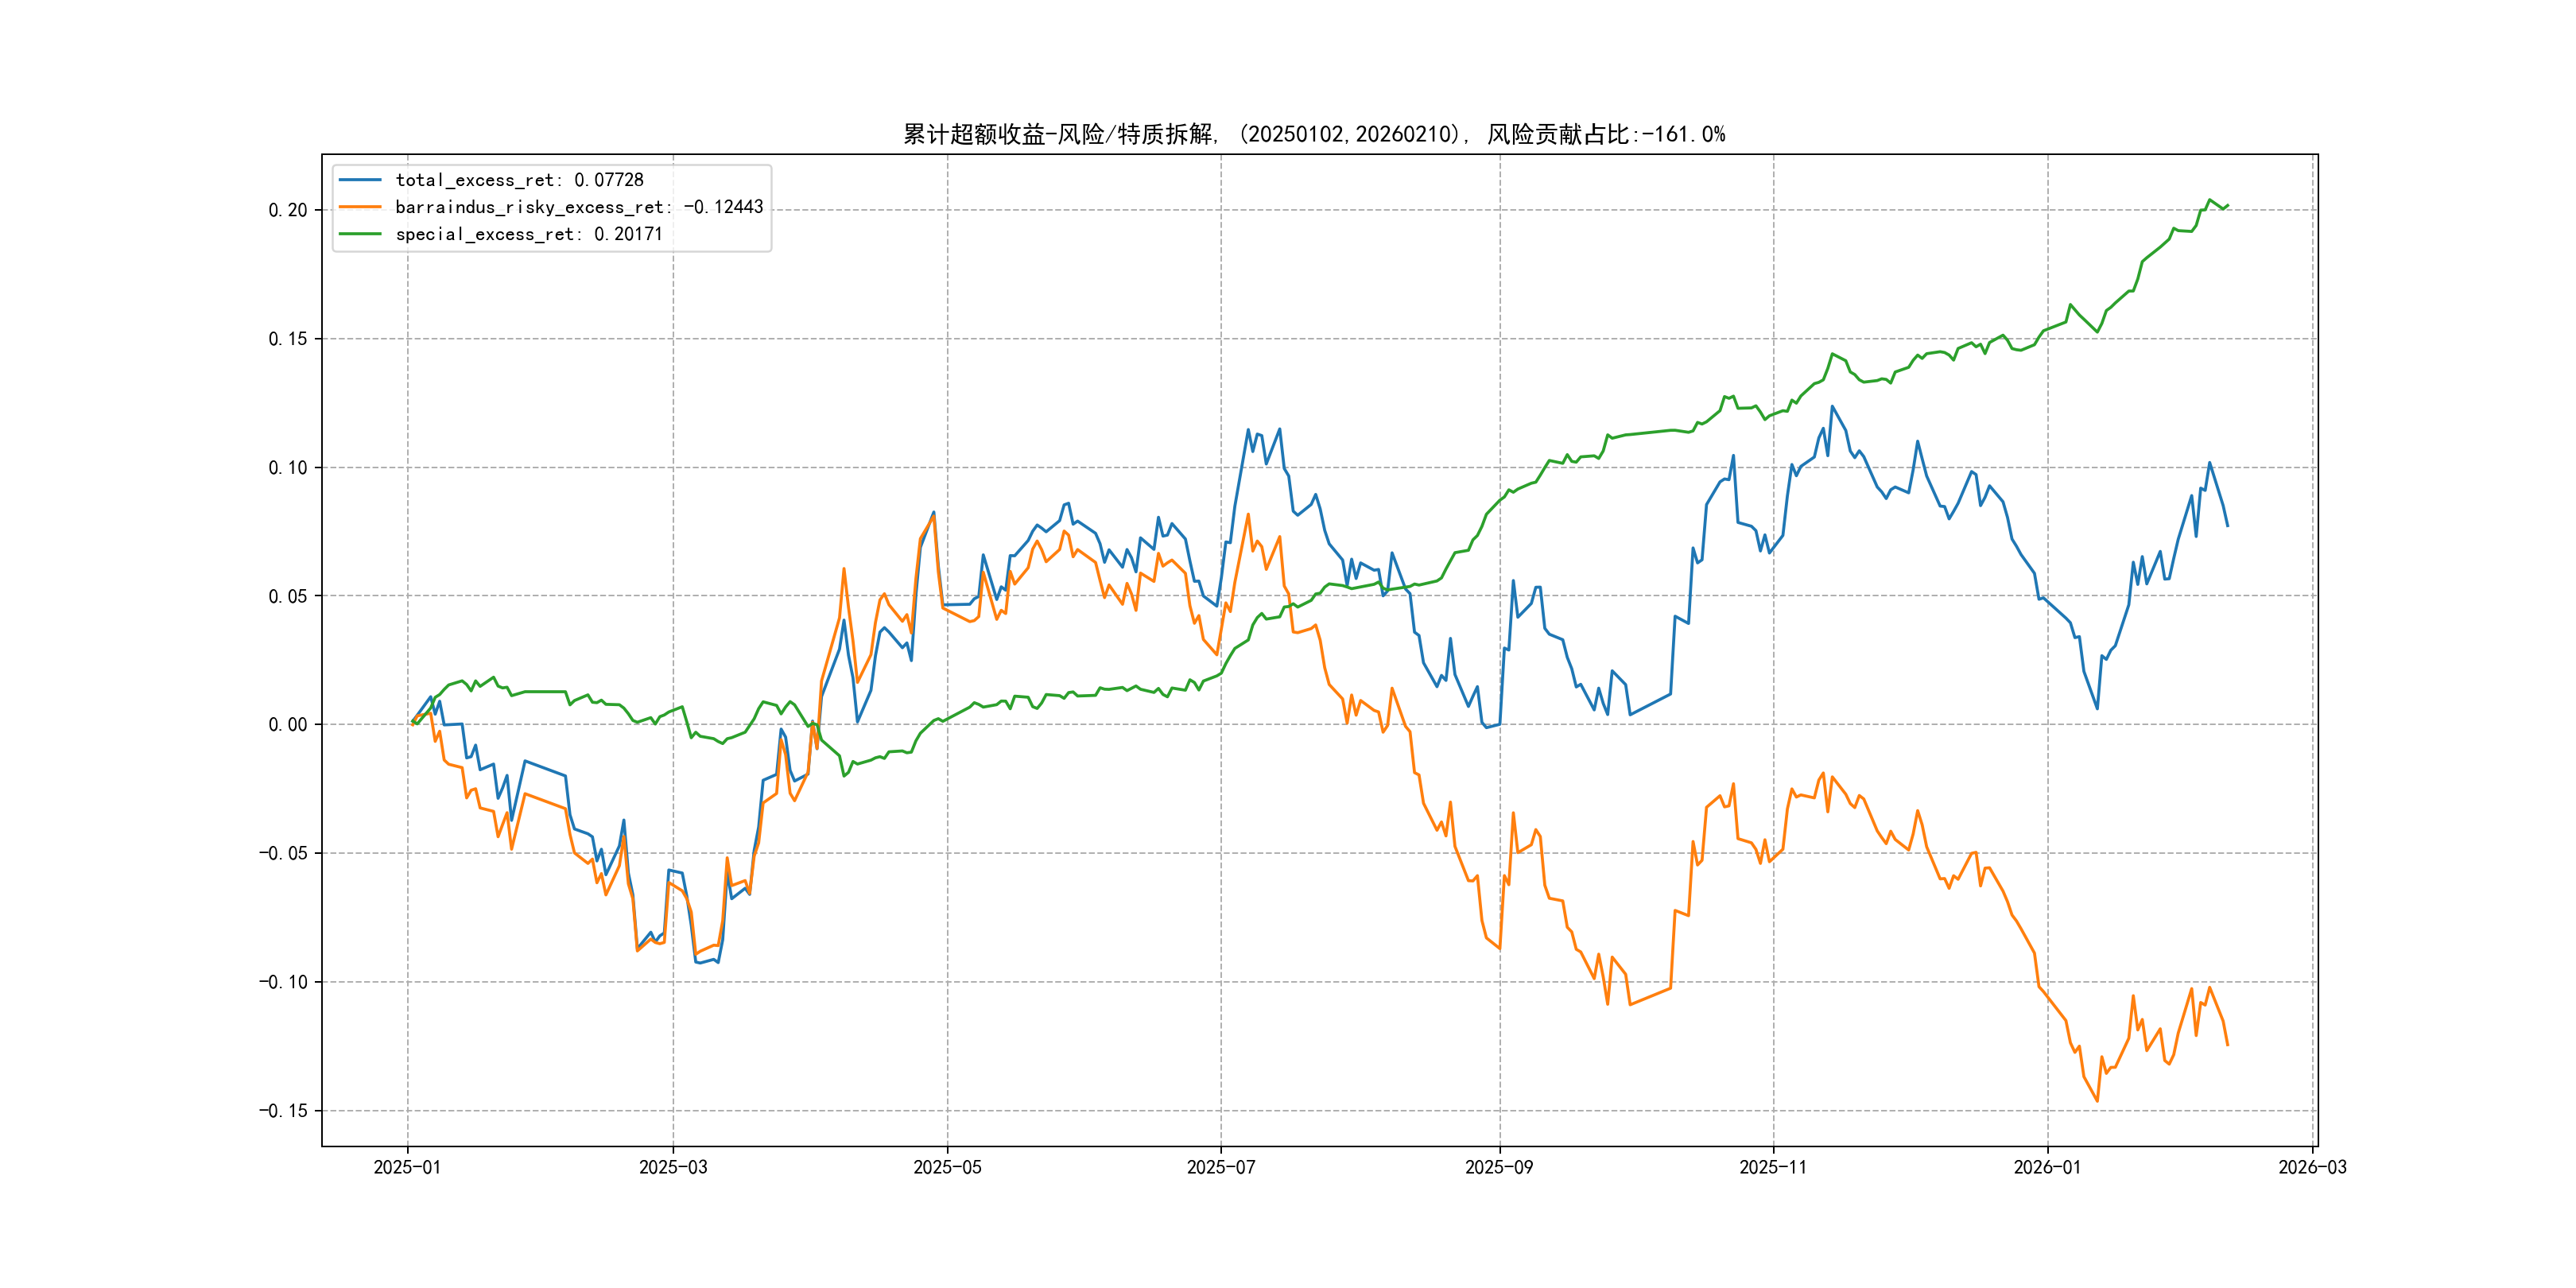Click the 0.00 y-axis tick label
2576x1288 pixels.
[288, 725]
